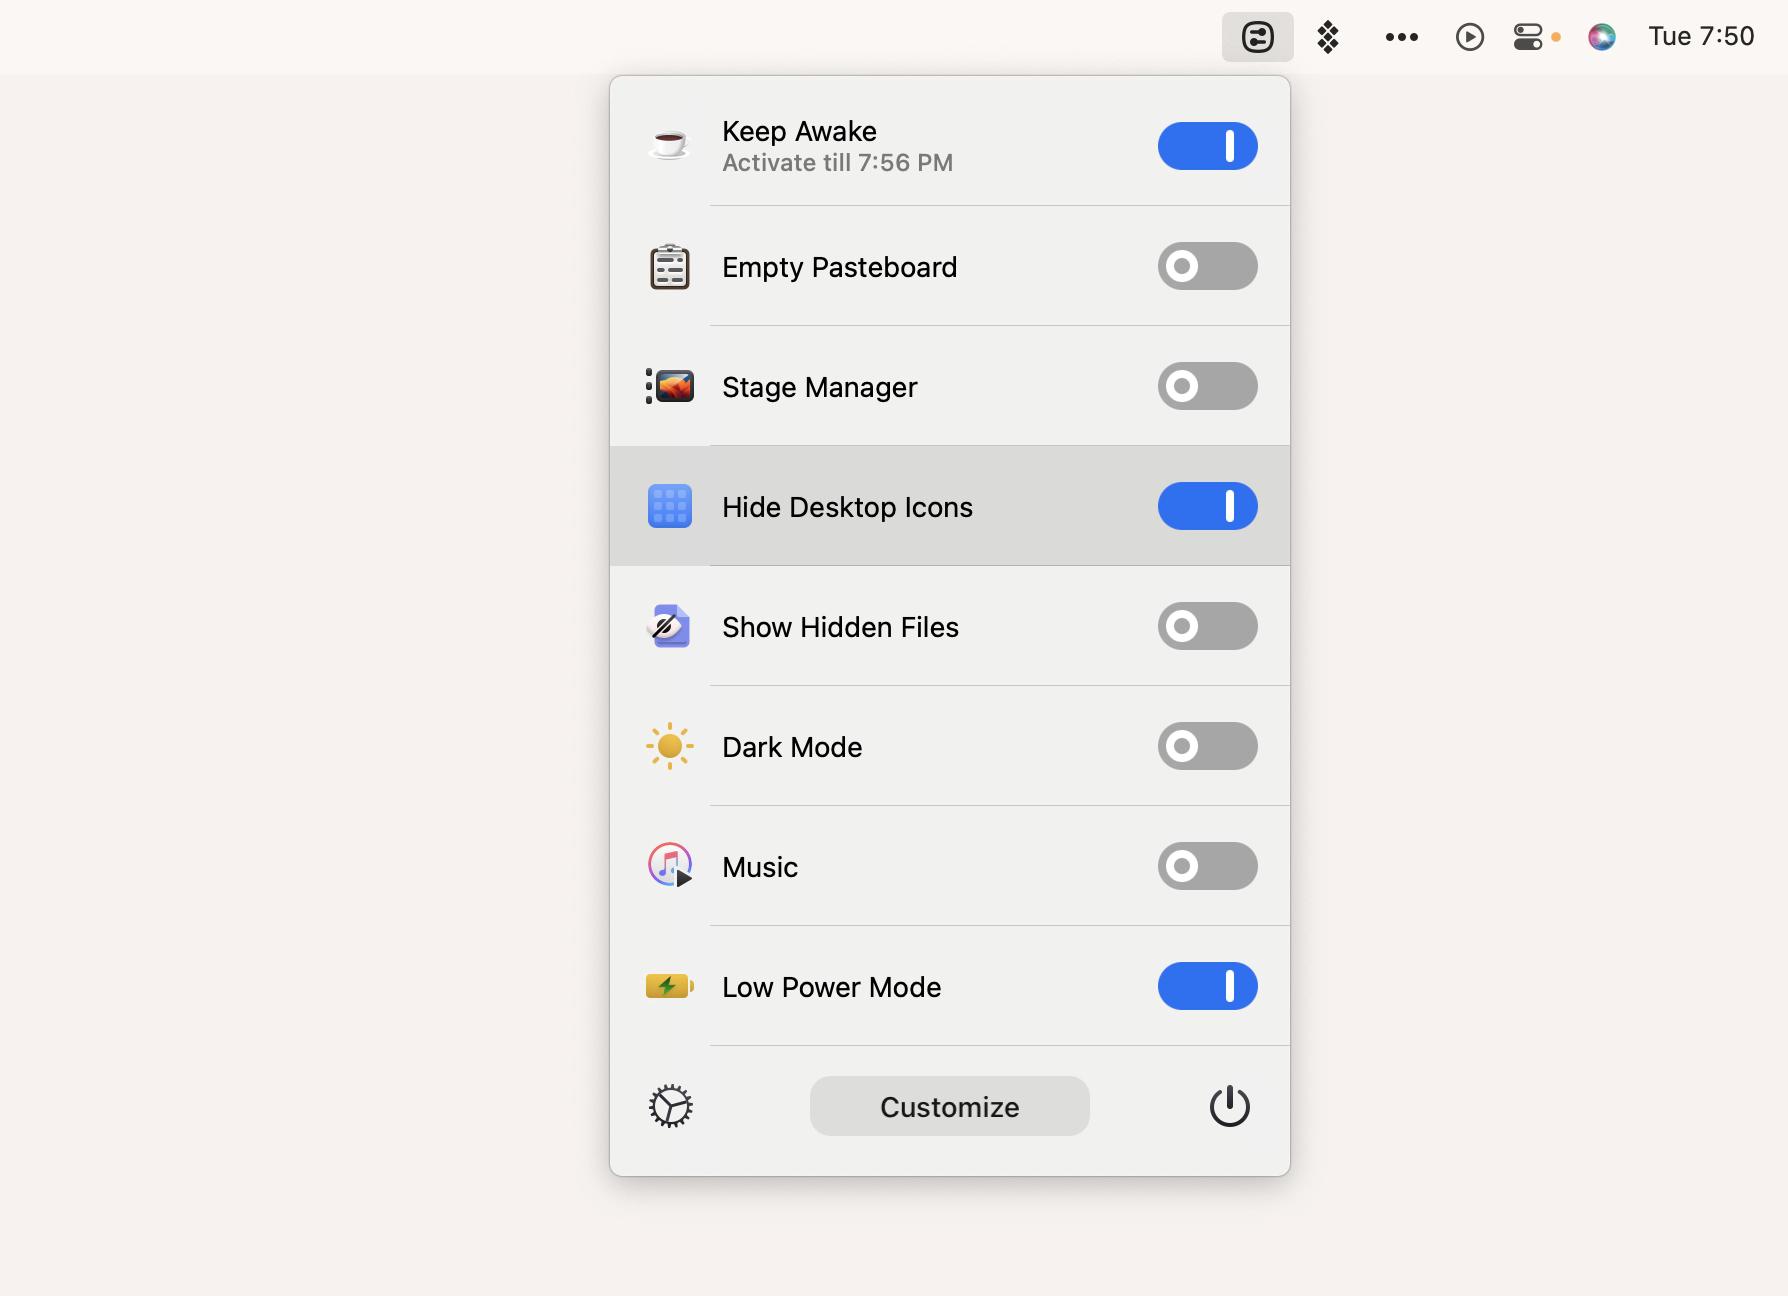The image size is (1788, 1296).
Task: Turn off the Low Power Mode switch
Action: pos(1208,986)
